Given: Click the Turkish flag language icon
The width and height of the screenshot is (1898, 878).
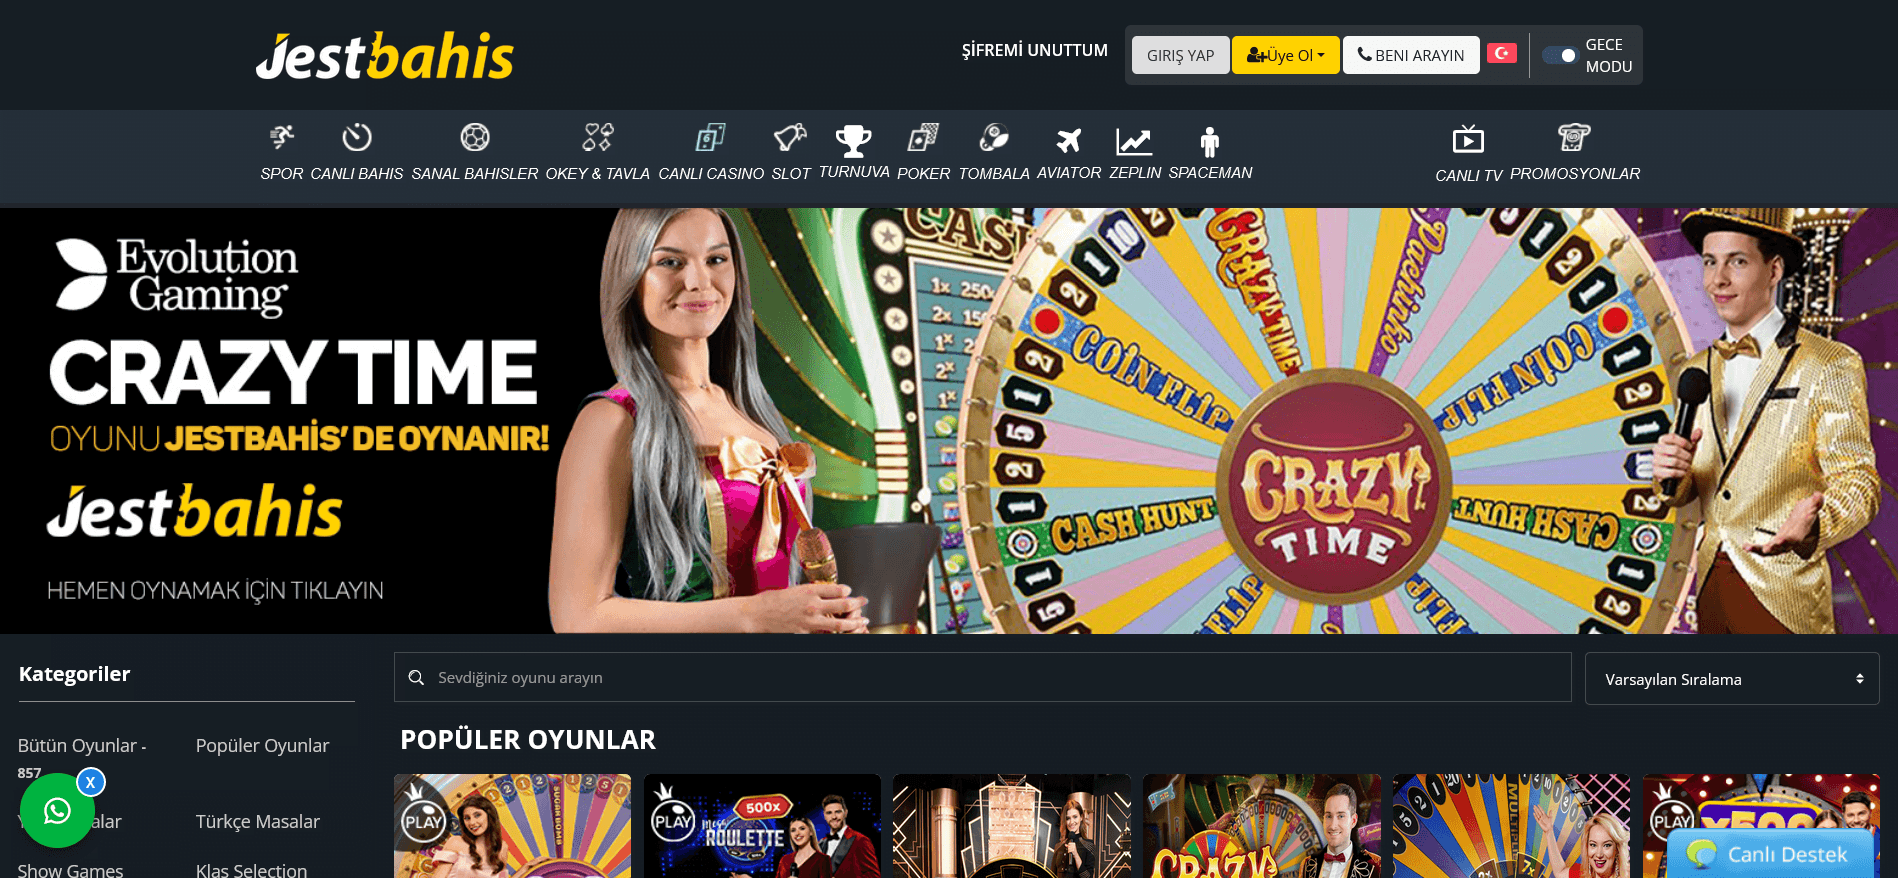Looking at the screenshot, I should coord(1502,53).
